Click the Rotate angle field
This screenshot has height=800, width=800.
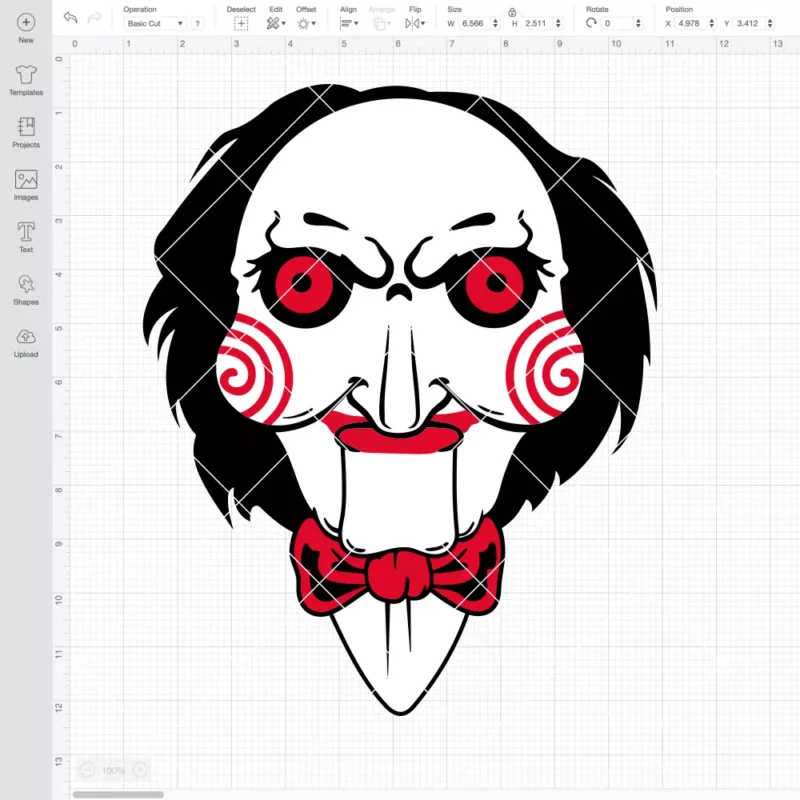618,23
